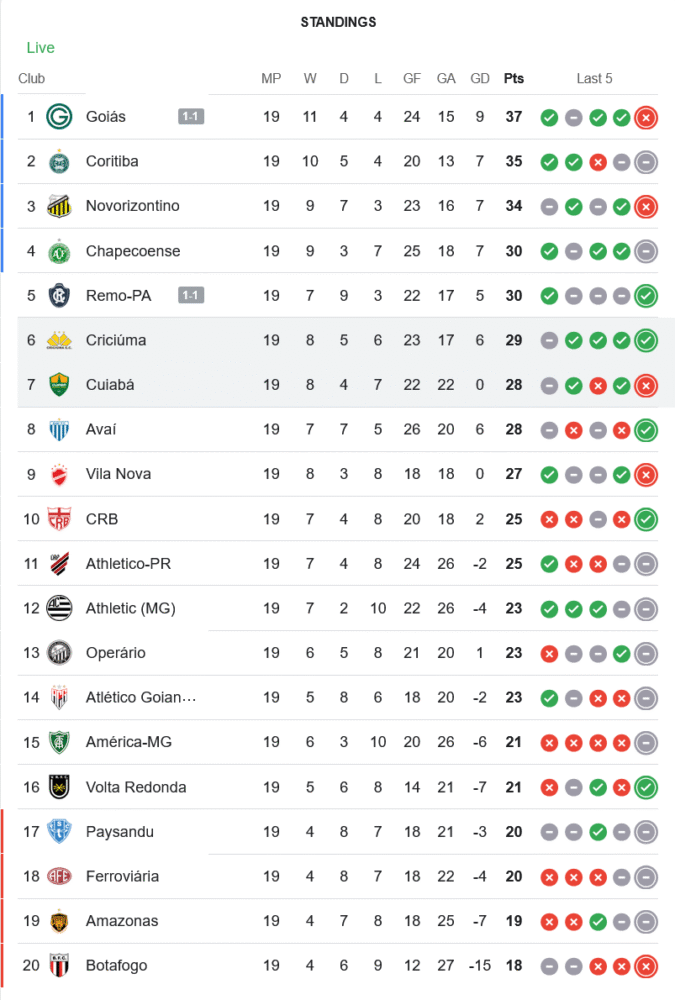Open the Criciúma club crest

click(60, 340)
